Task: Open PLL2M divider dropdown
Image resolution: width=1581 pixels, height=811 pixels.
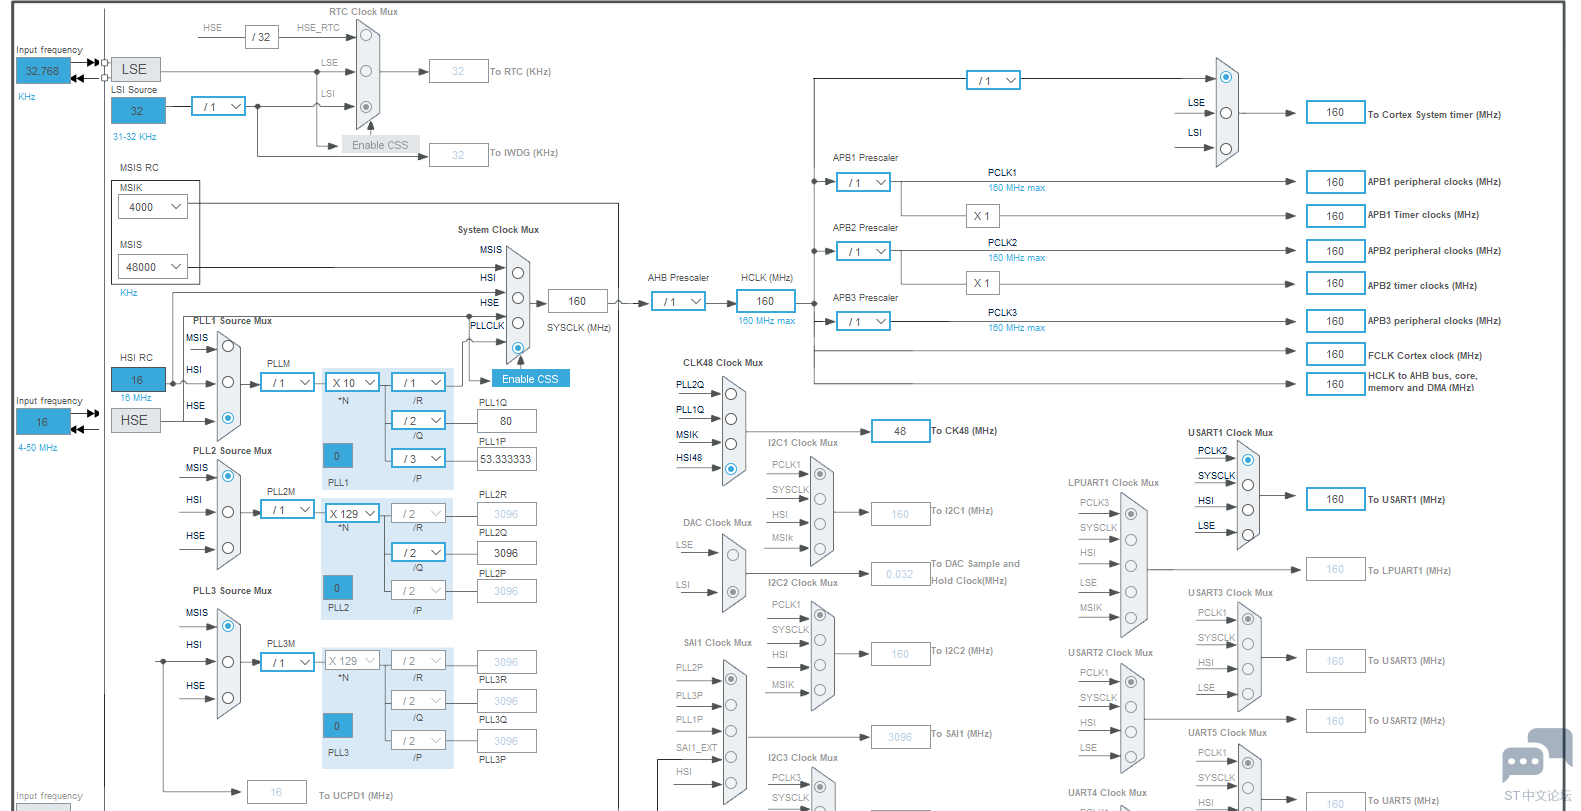Action: point(288,510)
